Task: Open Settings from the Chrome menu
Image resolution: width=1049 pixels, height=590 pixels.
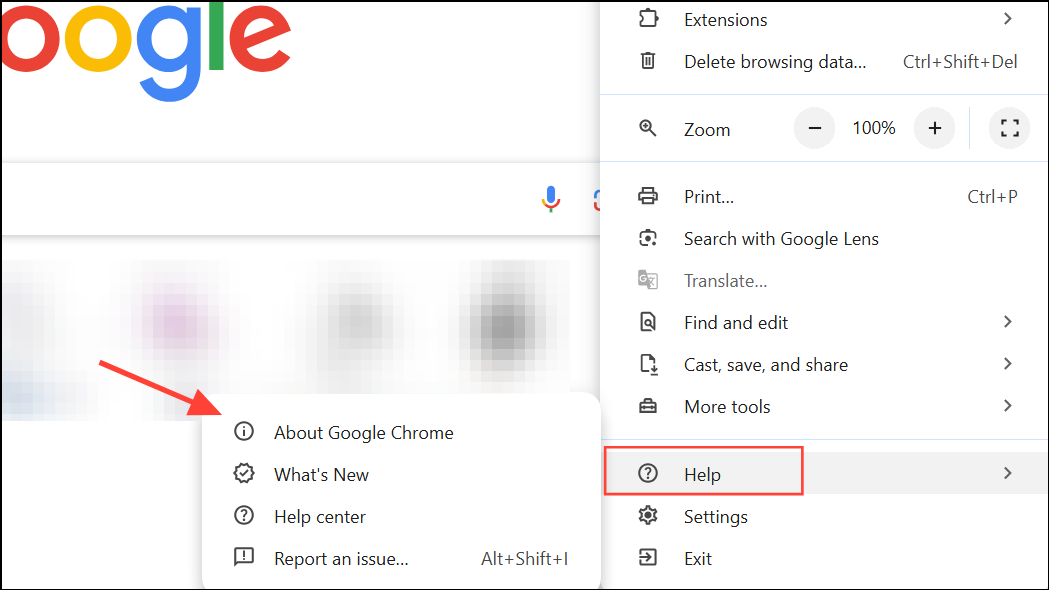Action: pos(825,516)
